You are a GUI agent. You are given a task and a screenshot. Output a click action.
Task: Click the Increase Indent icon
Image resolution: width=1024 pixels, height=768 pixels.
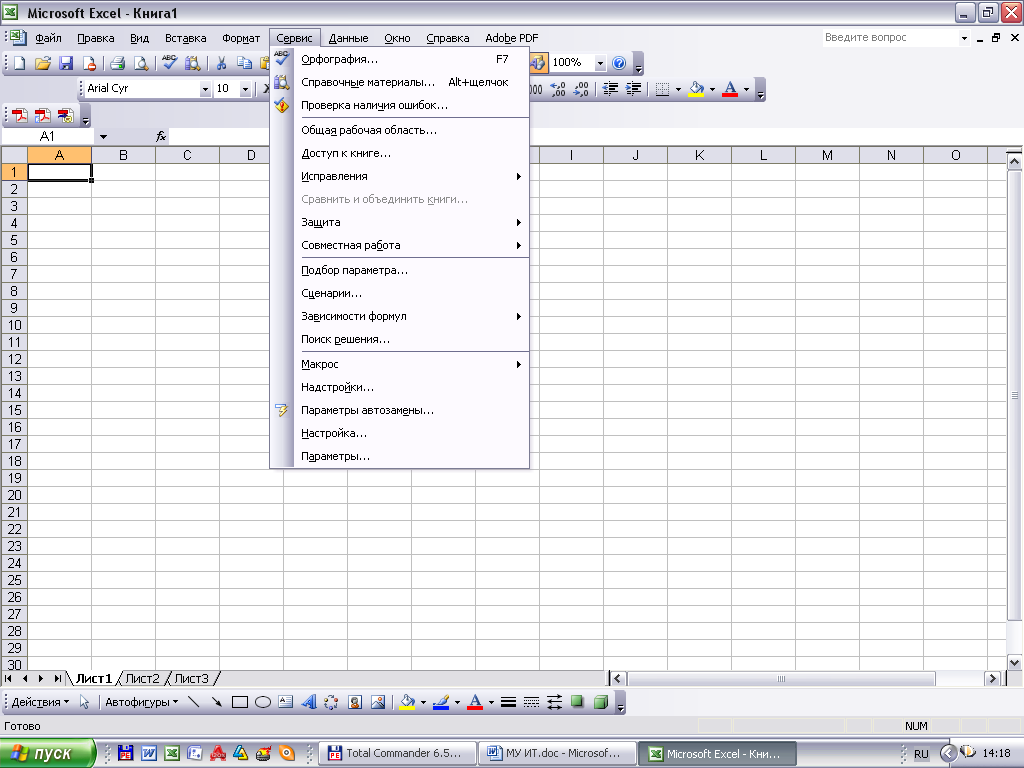[x=633, y=89]
